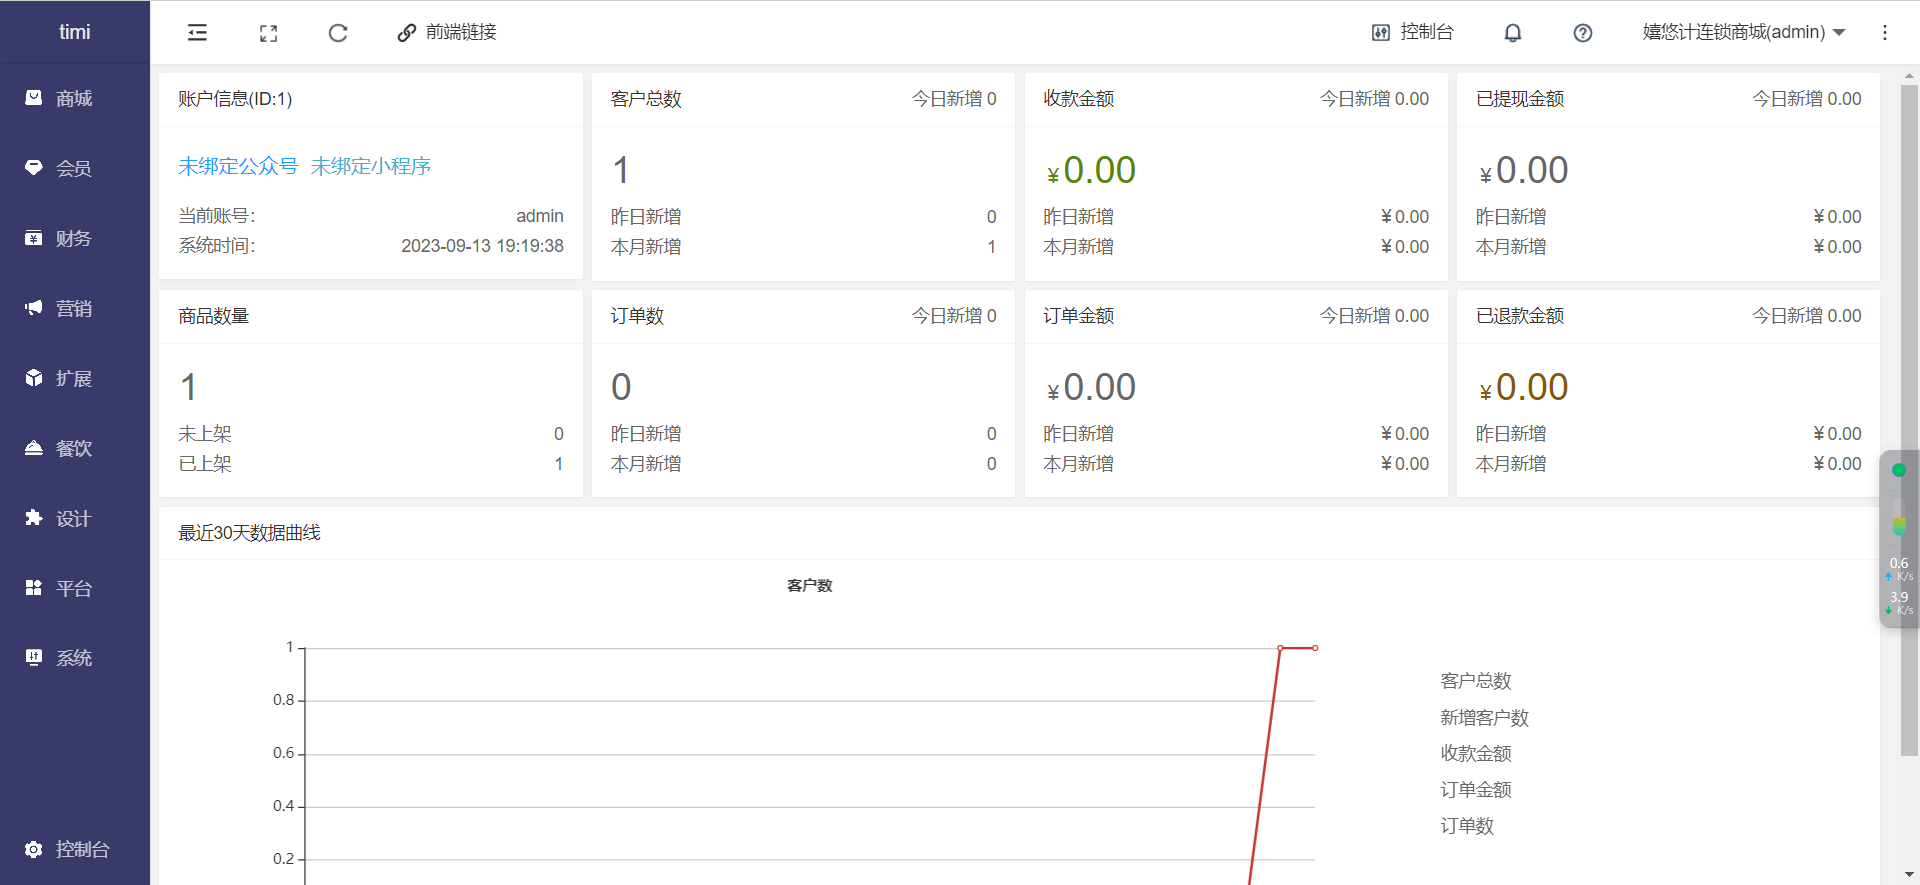Click the page refresh icon
The image size is (1920, 885).
pos(338,33)
